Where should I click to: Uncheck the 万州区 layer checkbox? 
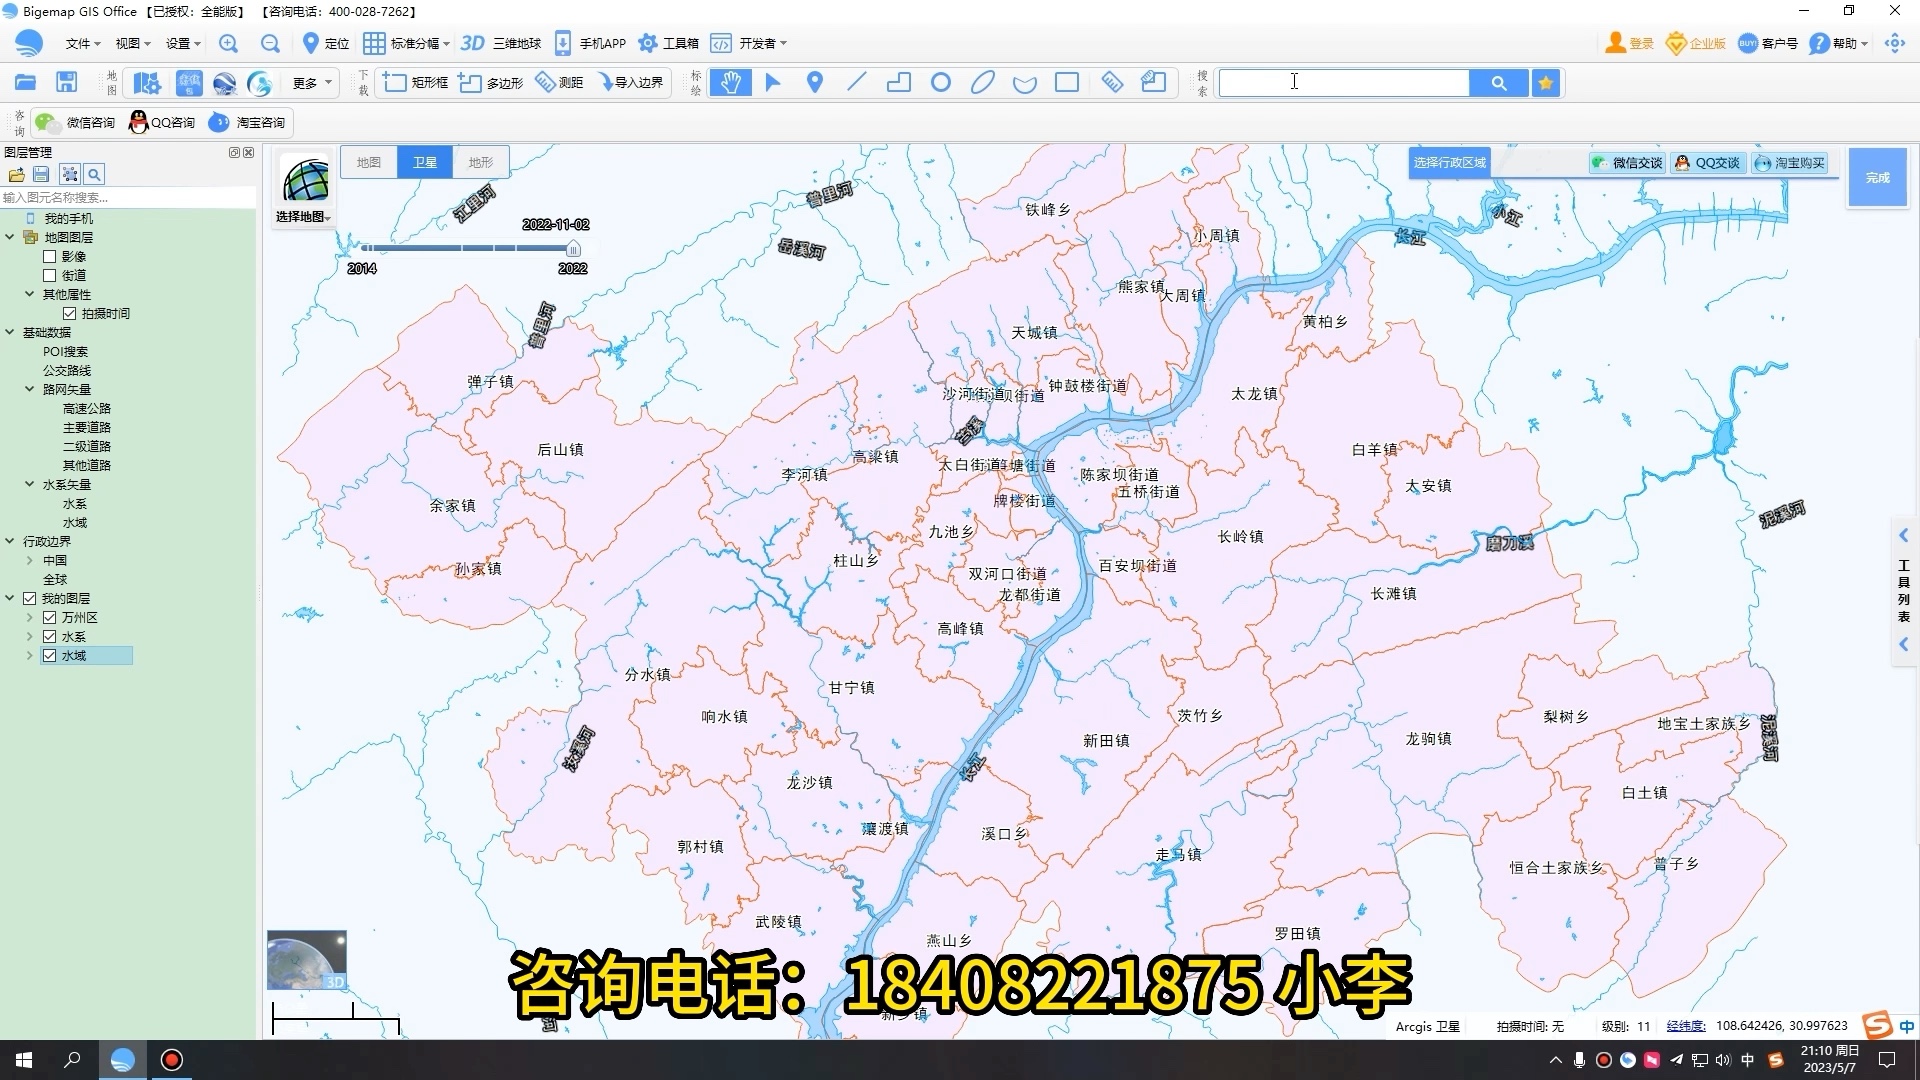coord(49,618)
